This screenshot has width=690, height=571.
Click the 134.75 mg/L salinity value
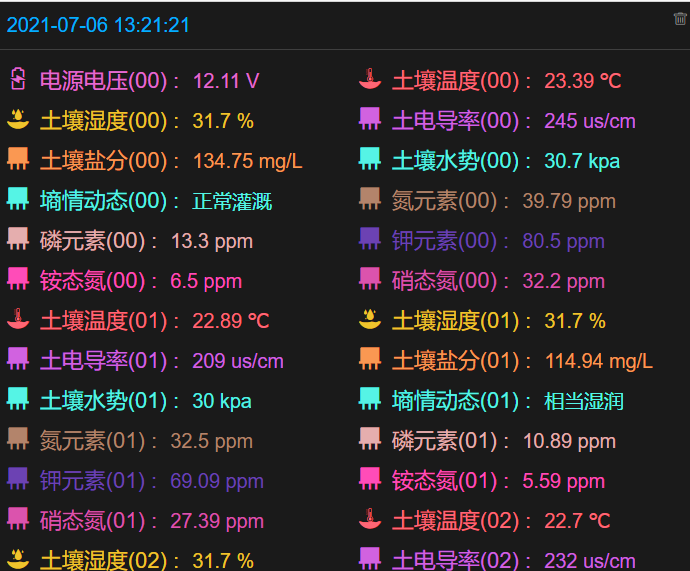coord(247,161)
